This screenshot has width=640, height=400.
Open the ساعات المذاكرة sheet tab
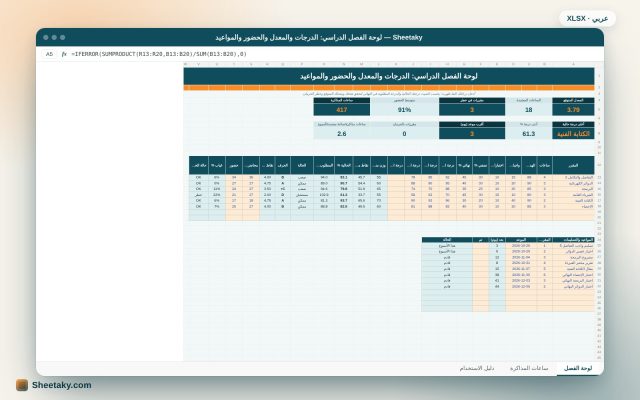pyautogui.click(x=529, y=368)
